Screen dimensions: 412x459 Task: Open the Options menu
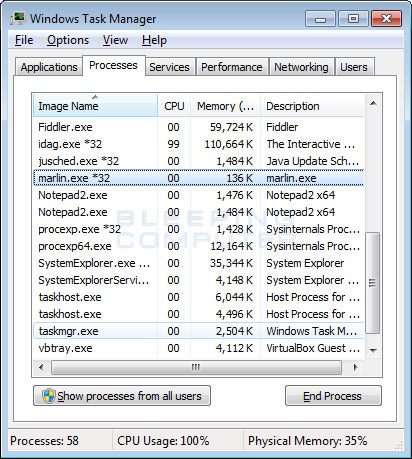point(68,40)
